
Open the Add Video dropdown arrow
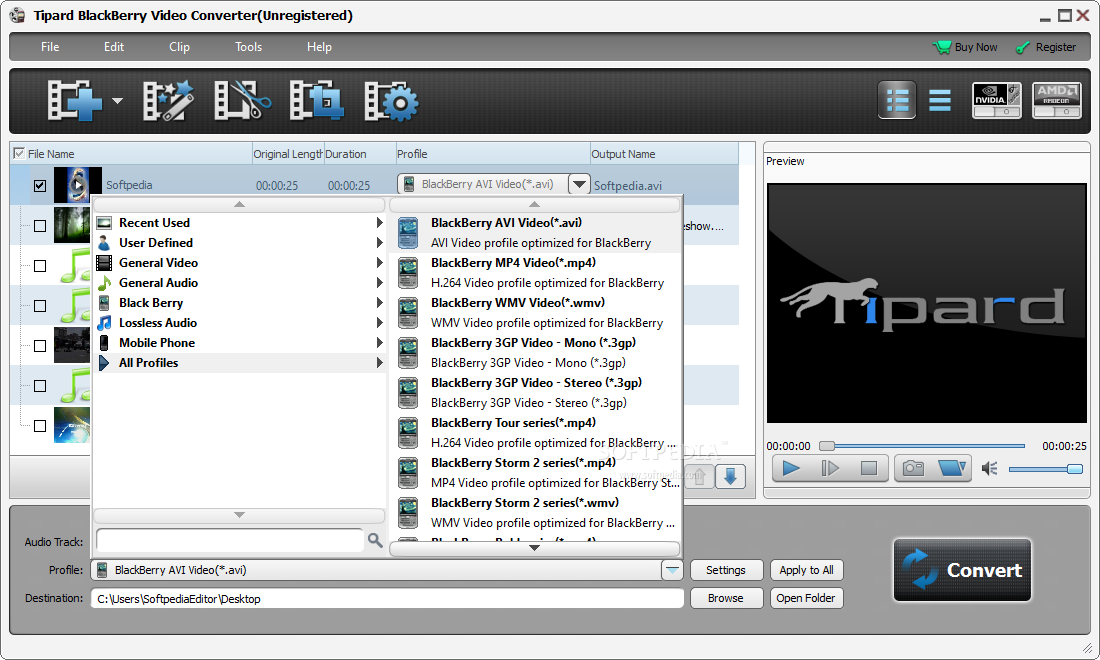click(117, 101)
